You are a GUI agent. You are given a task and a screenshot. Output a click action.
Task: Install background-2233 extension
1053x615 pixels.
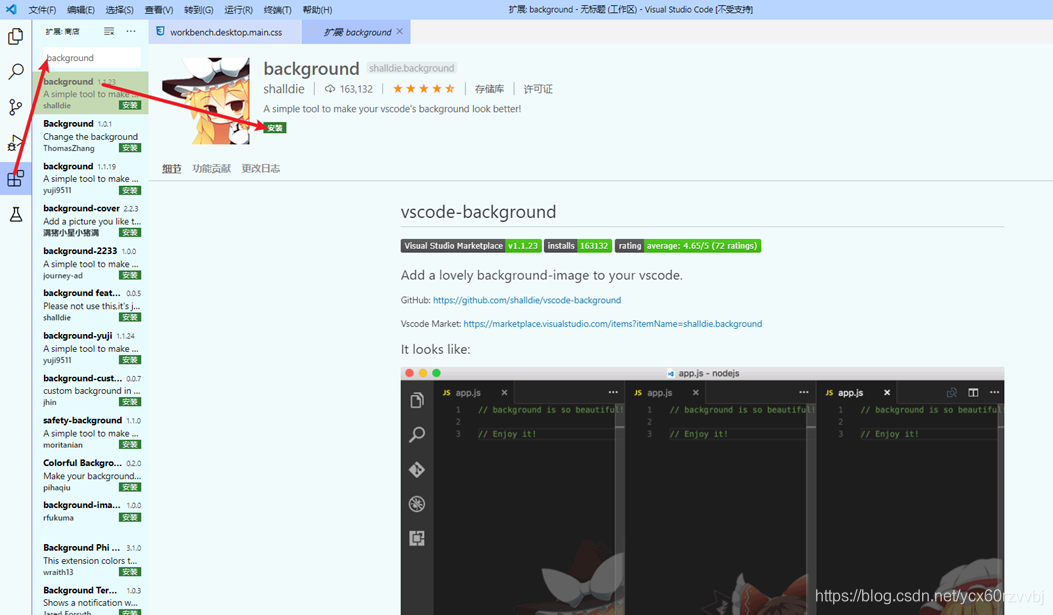point(130,275)
